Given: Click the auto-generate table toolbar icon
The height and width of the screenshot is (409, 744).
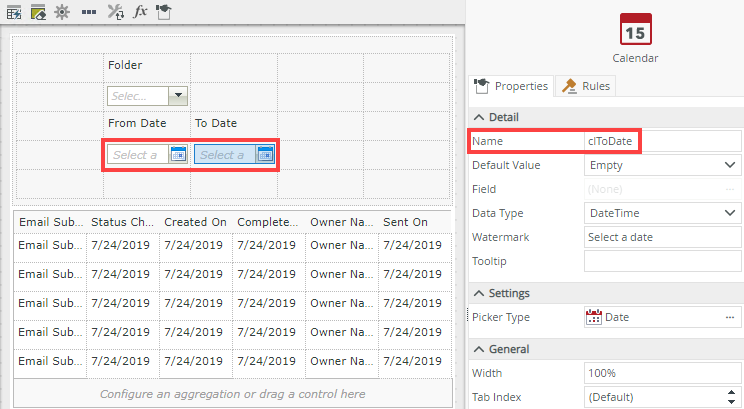Looking at the screenshot, I should [14, 12].
